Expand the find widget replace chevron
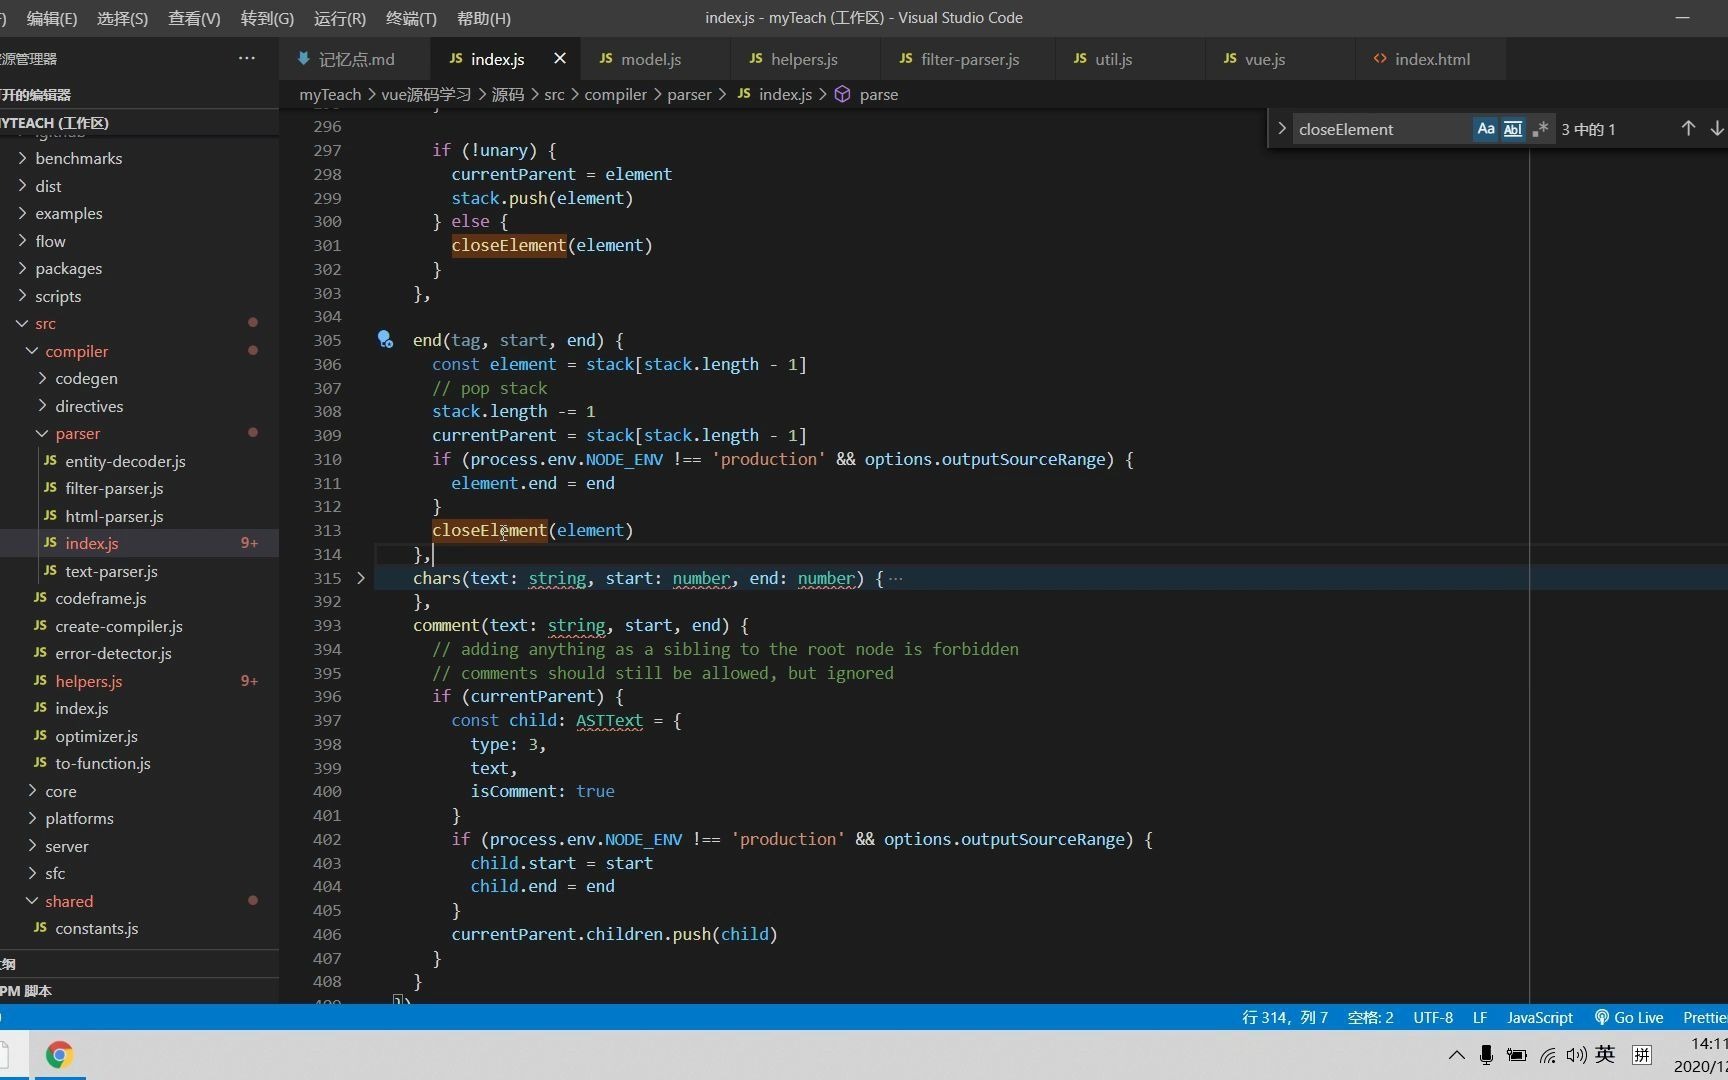The width and height of the screenshot is (1728, 1080). click(x=1281, y=129)
